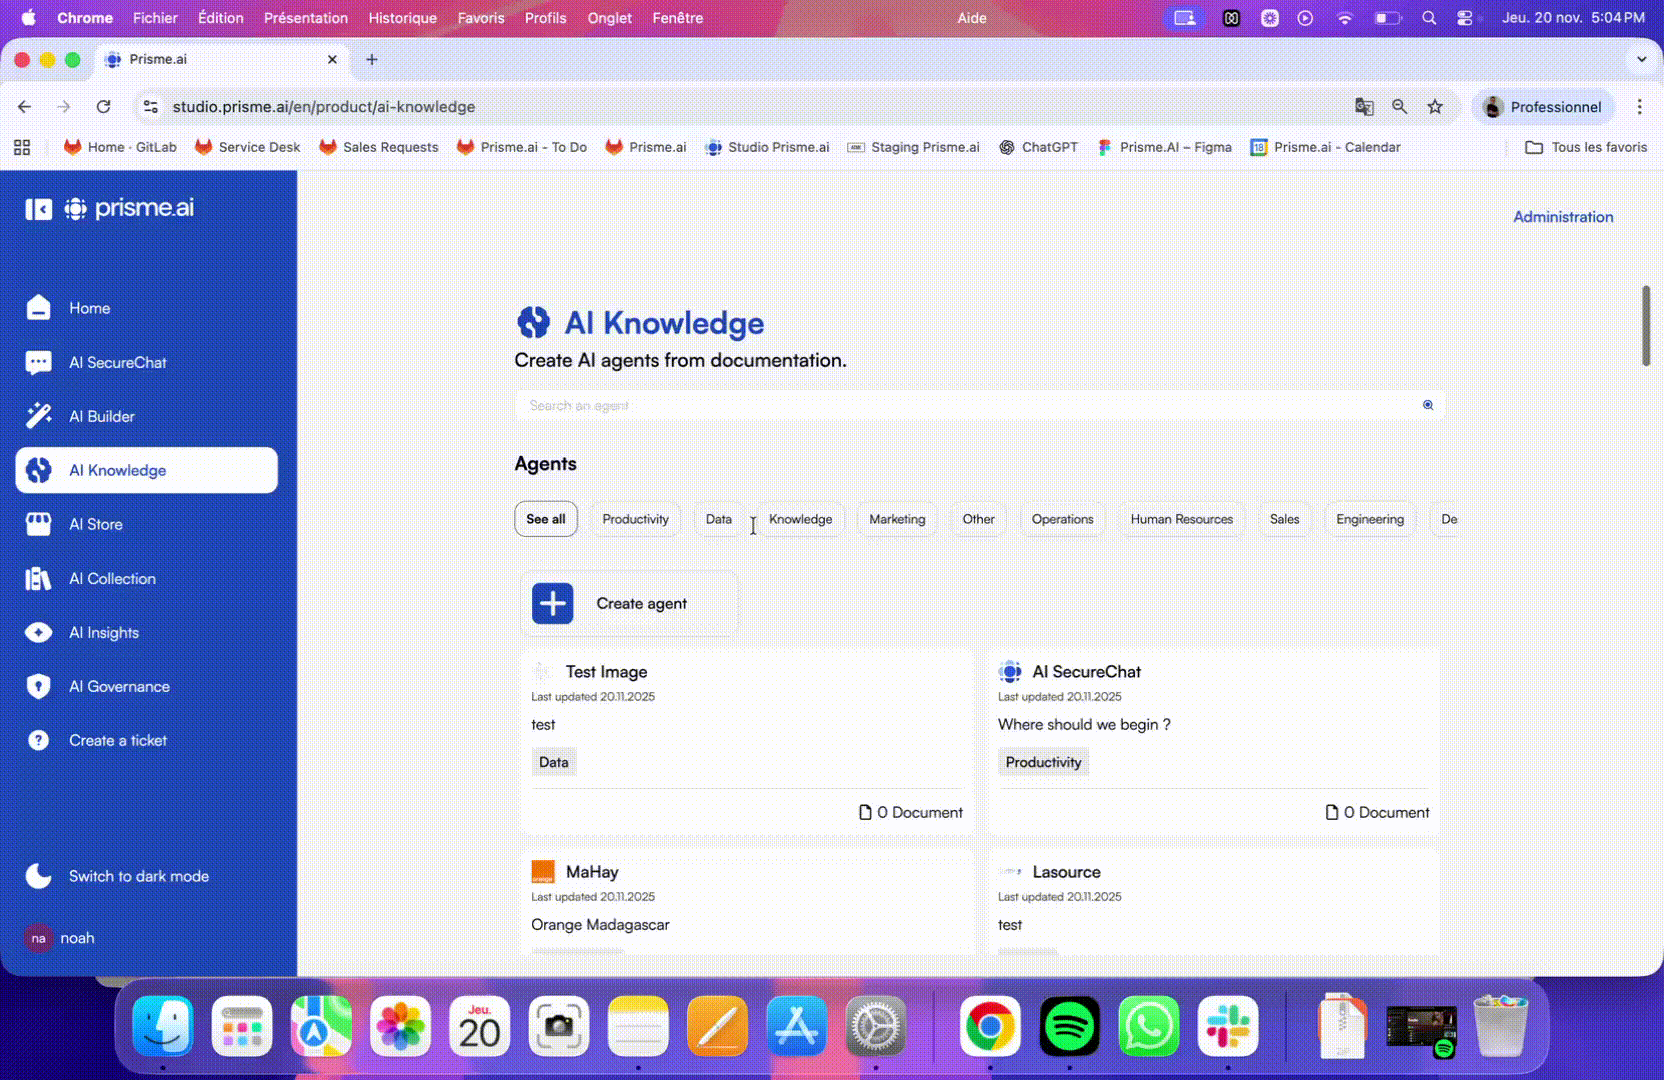Open the Profils menu
Image resolution: width=1664 pixels, height=1080 pixels.
click(545, 18)
